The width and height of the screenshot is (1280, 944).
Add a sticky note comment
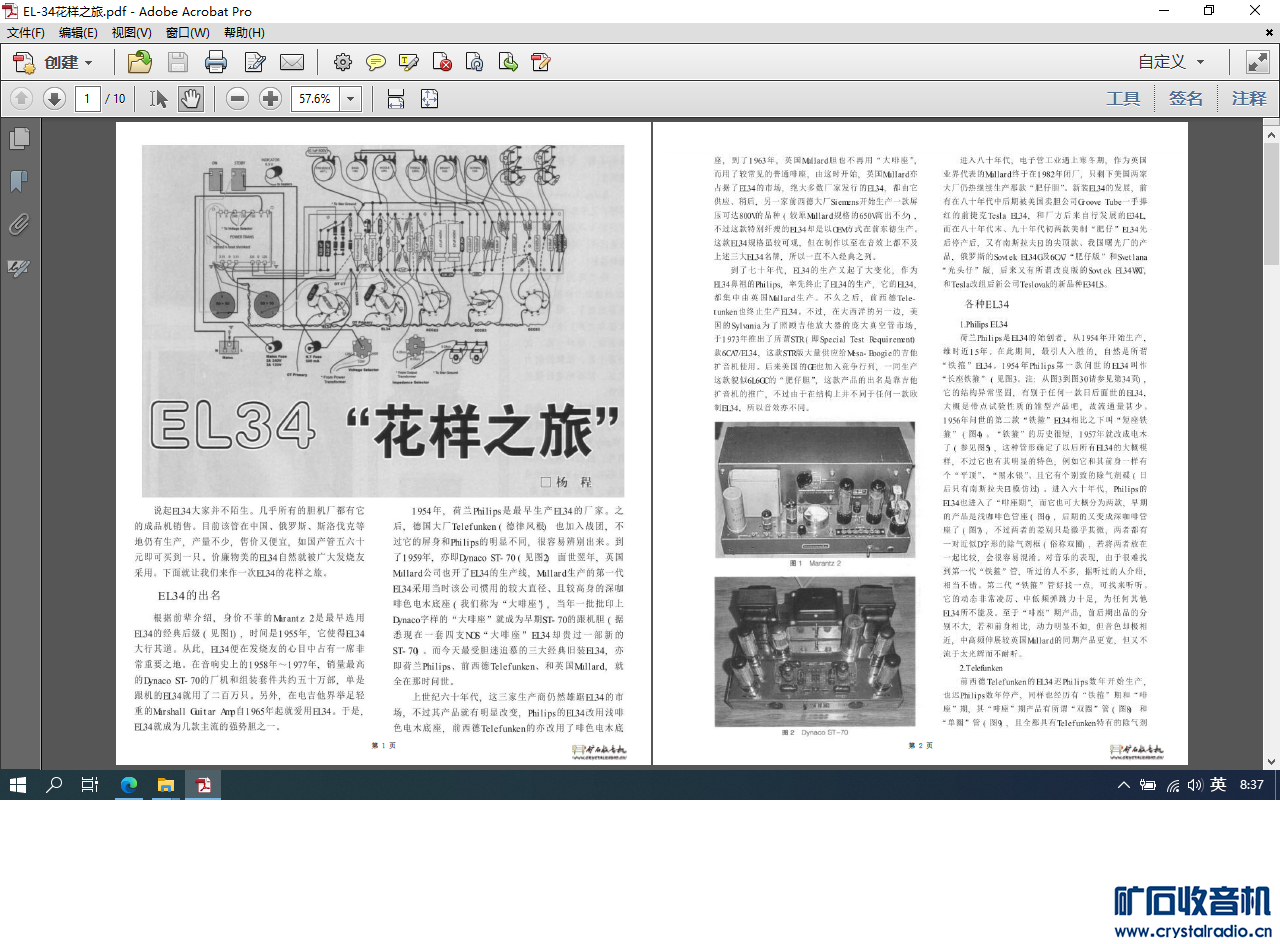point(376,62)
